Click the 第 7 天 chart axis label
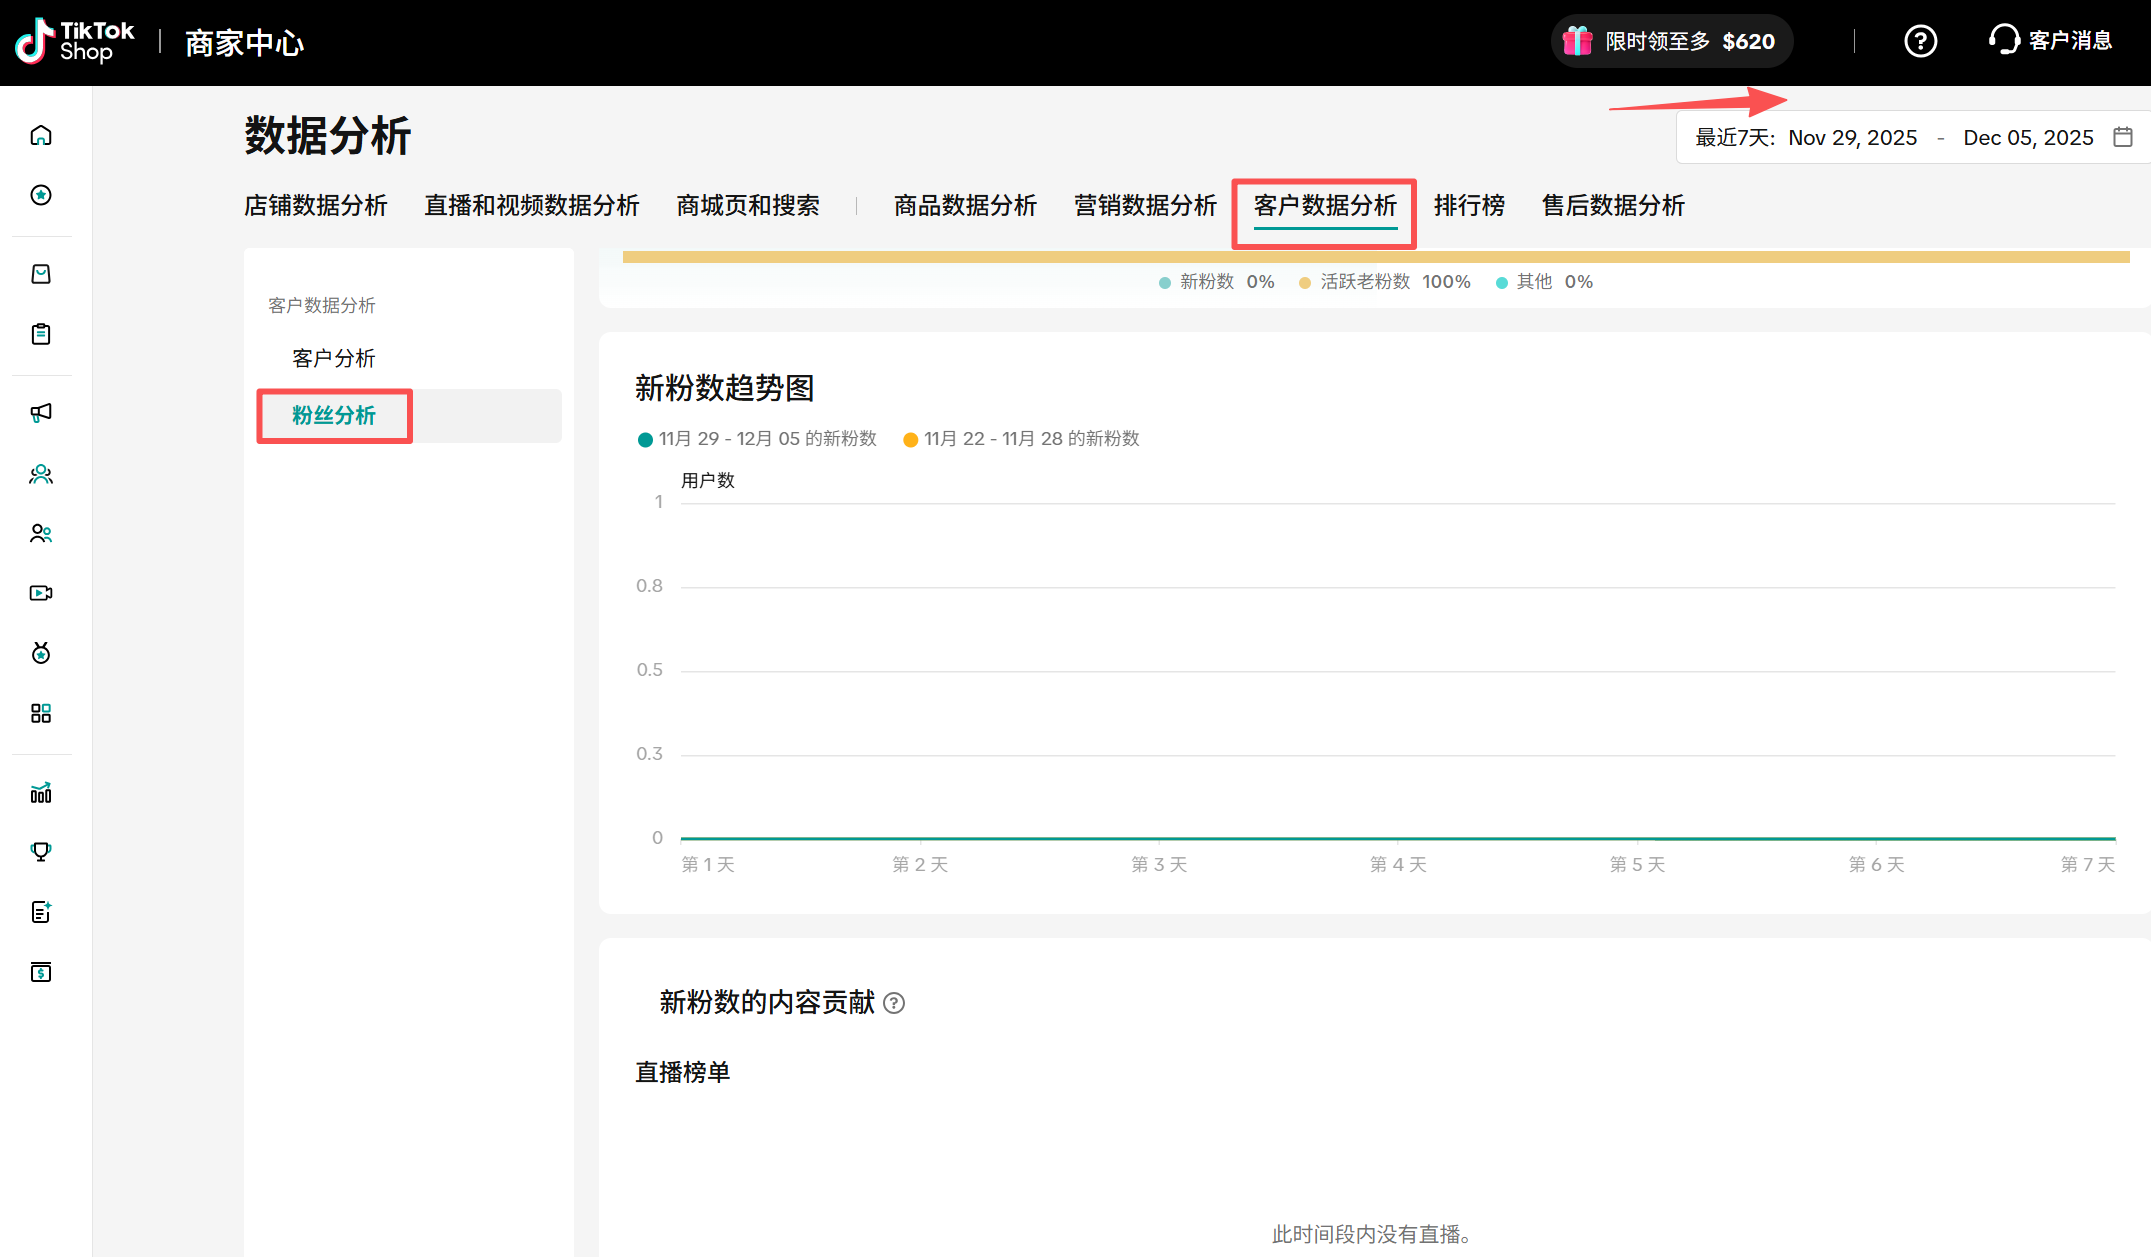The height and width of the screenshot is (1257, 2151). [2088, 864]
